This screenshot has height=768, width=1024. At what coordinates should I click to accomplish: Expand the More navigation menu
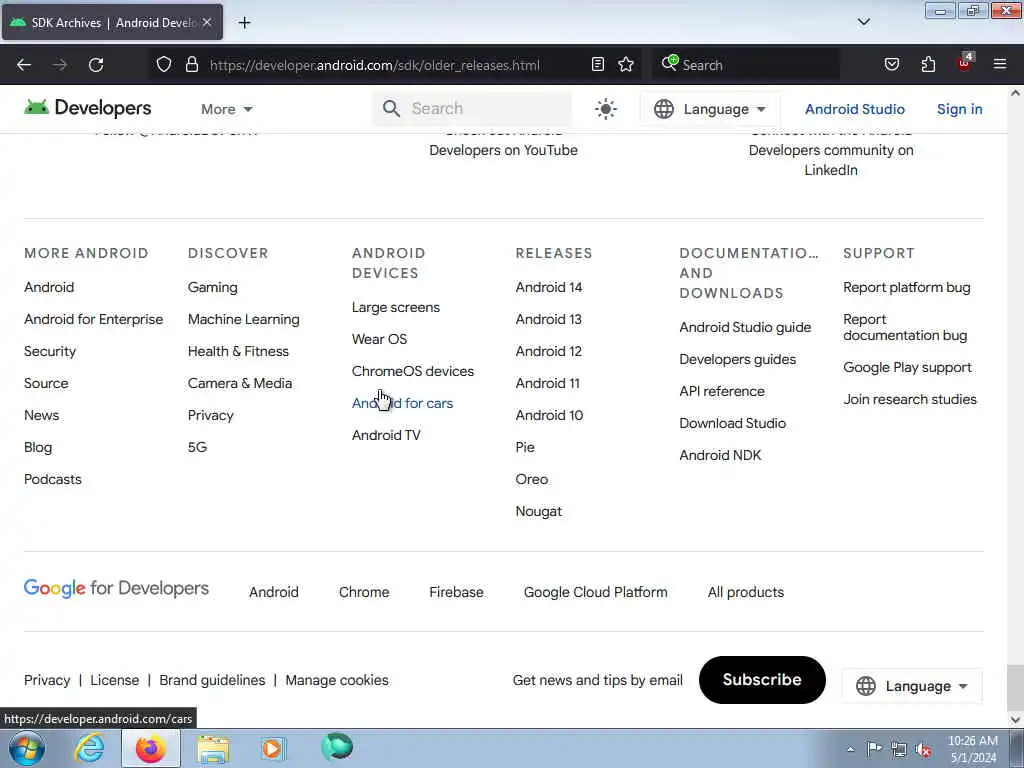click(227, 109)
